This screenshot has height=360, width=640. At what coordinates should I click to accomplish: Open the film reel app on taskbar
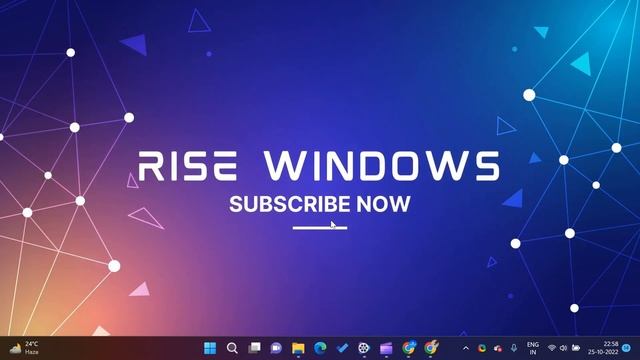point(364,348)
